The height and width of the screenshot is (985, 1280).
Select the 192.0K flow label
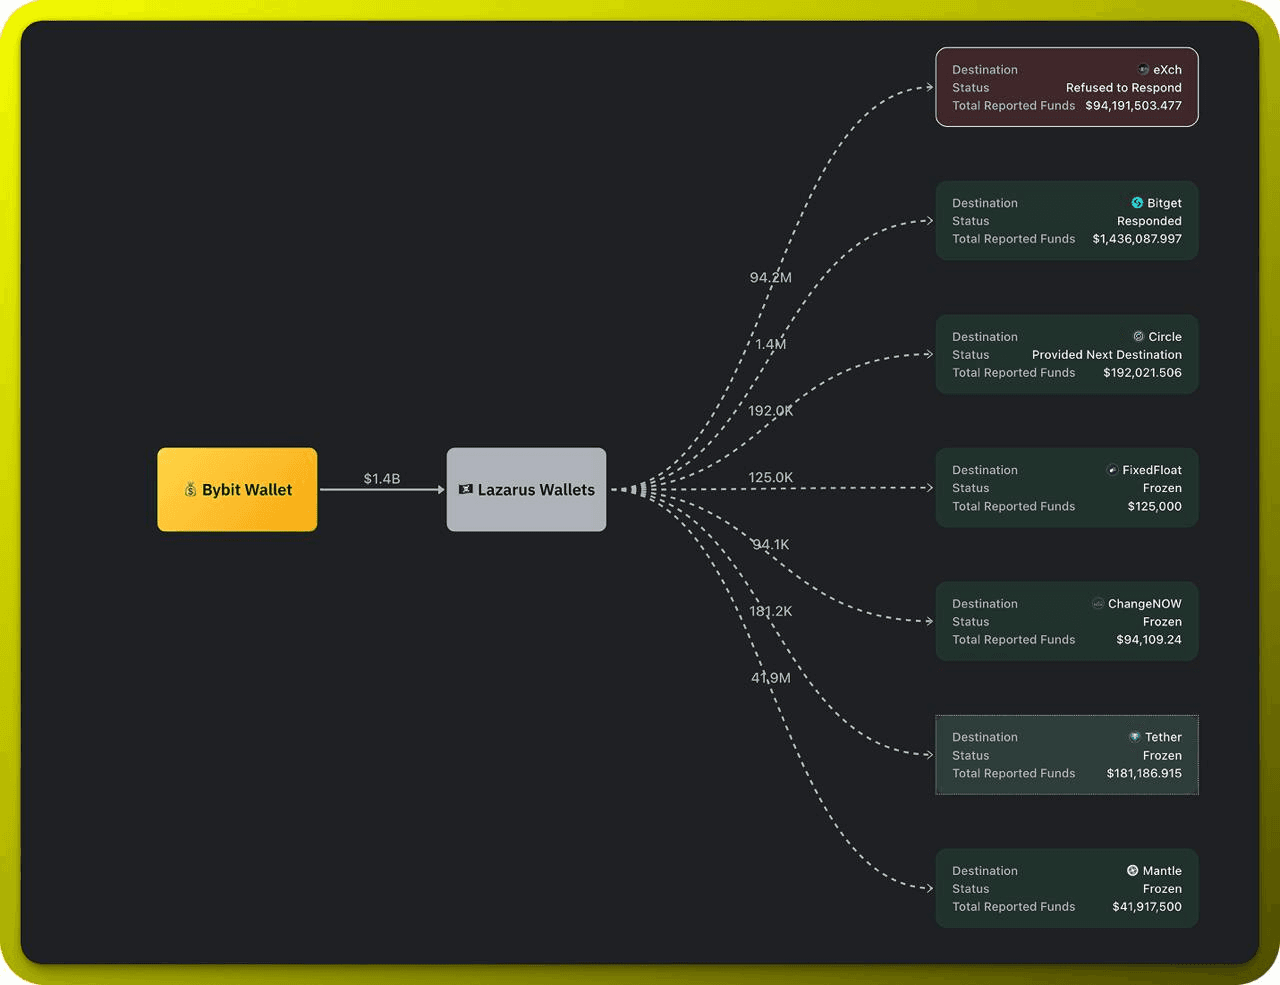[x=771, y=411]
